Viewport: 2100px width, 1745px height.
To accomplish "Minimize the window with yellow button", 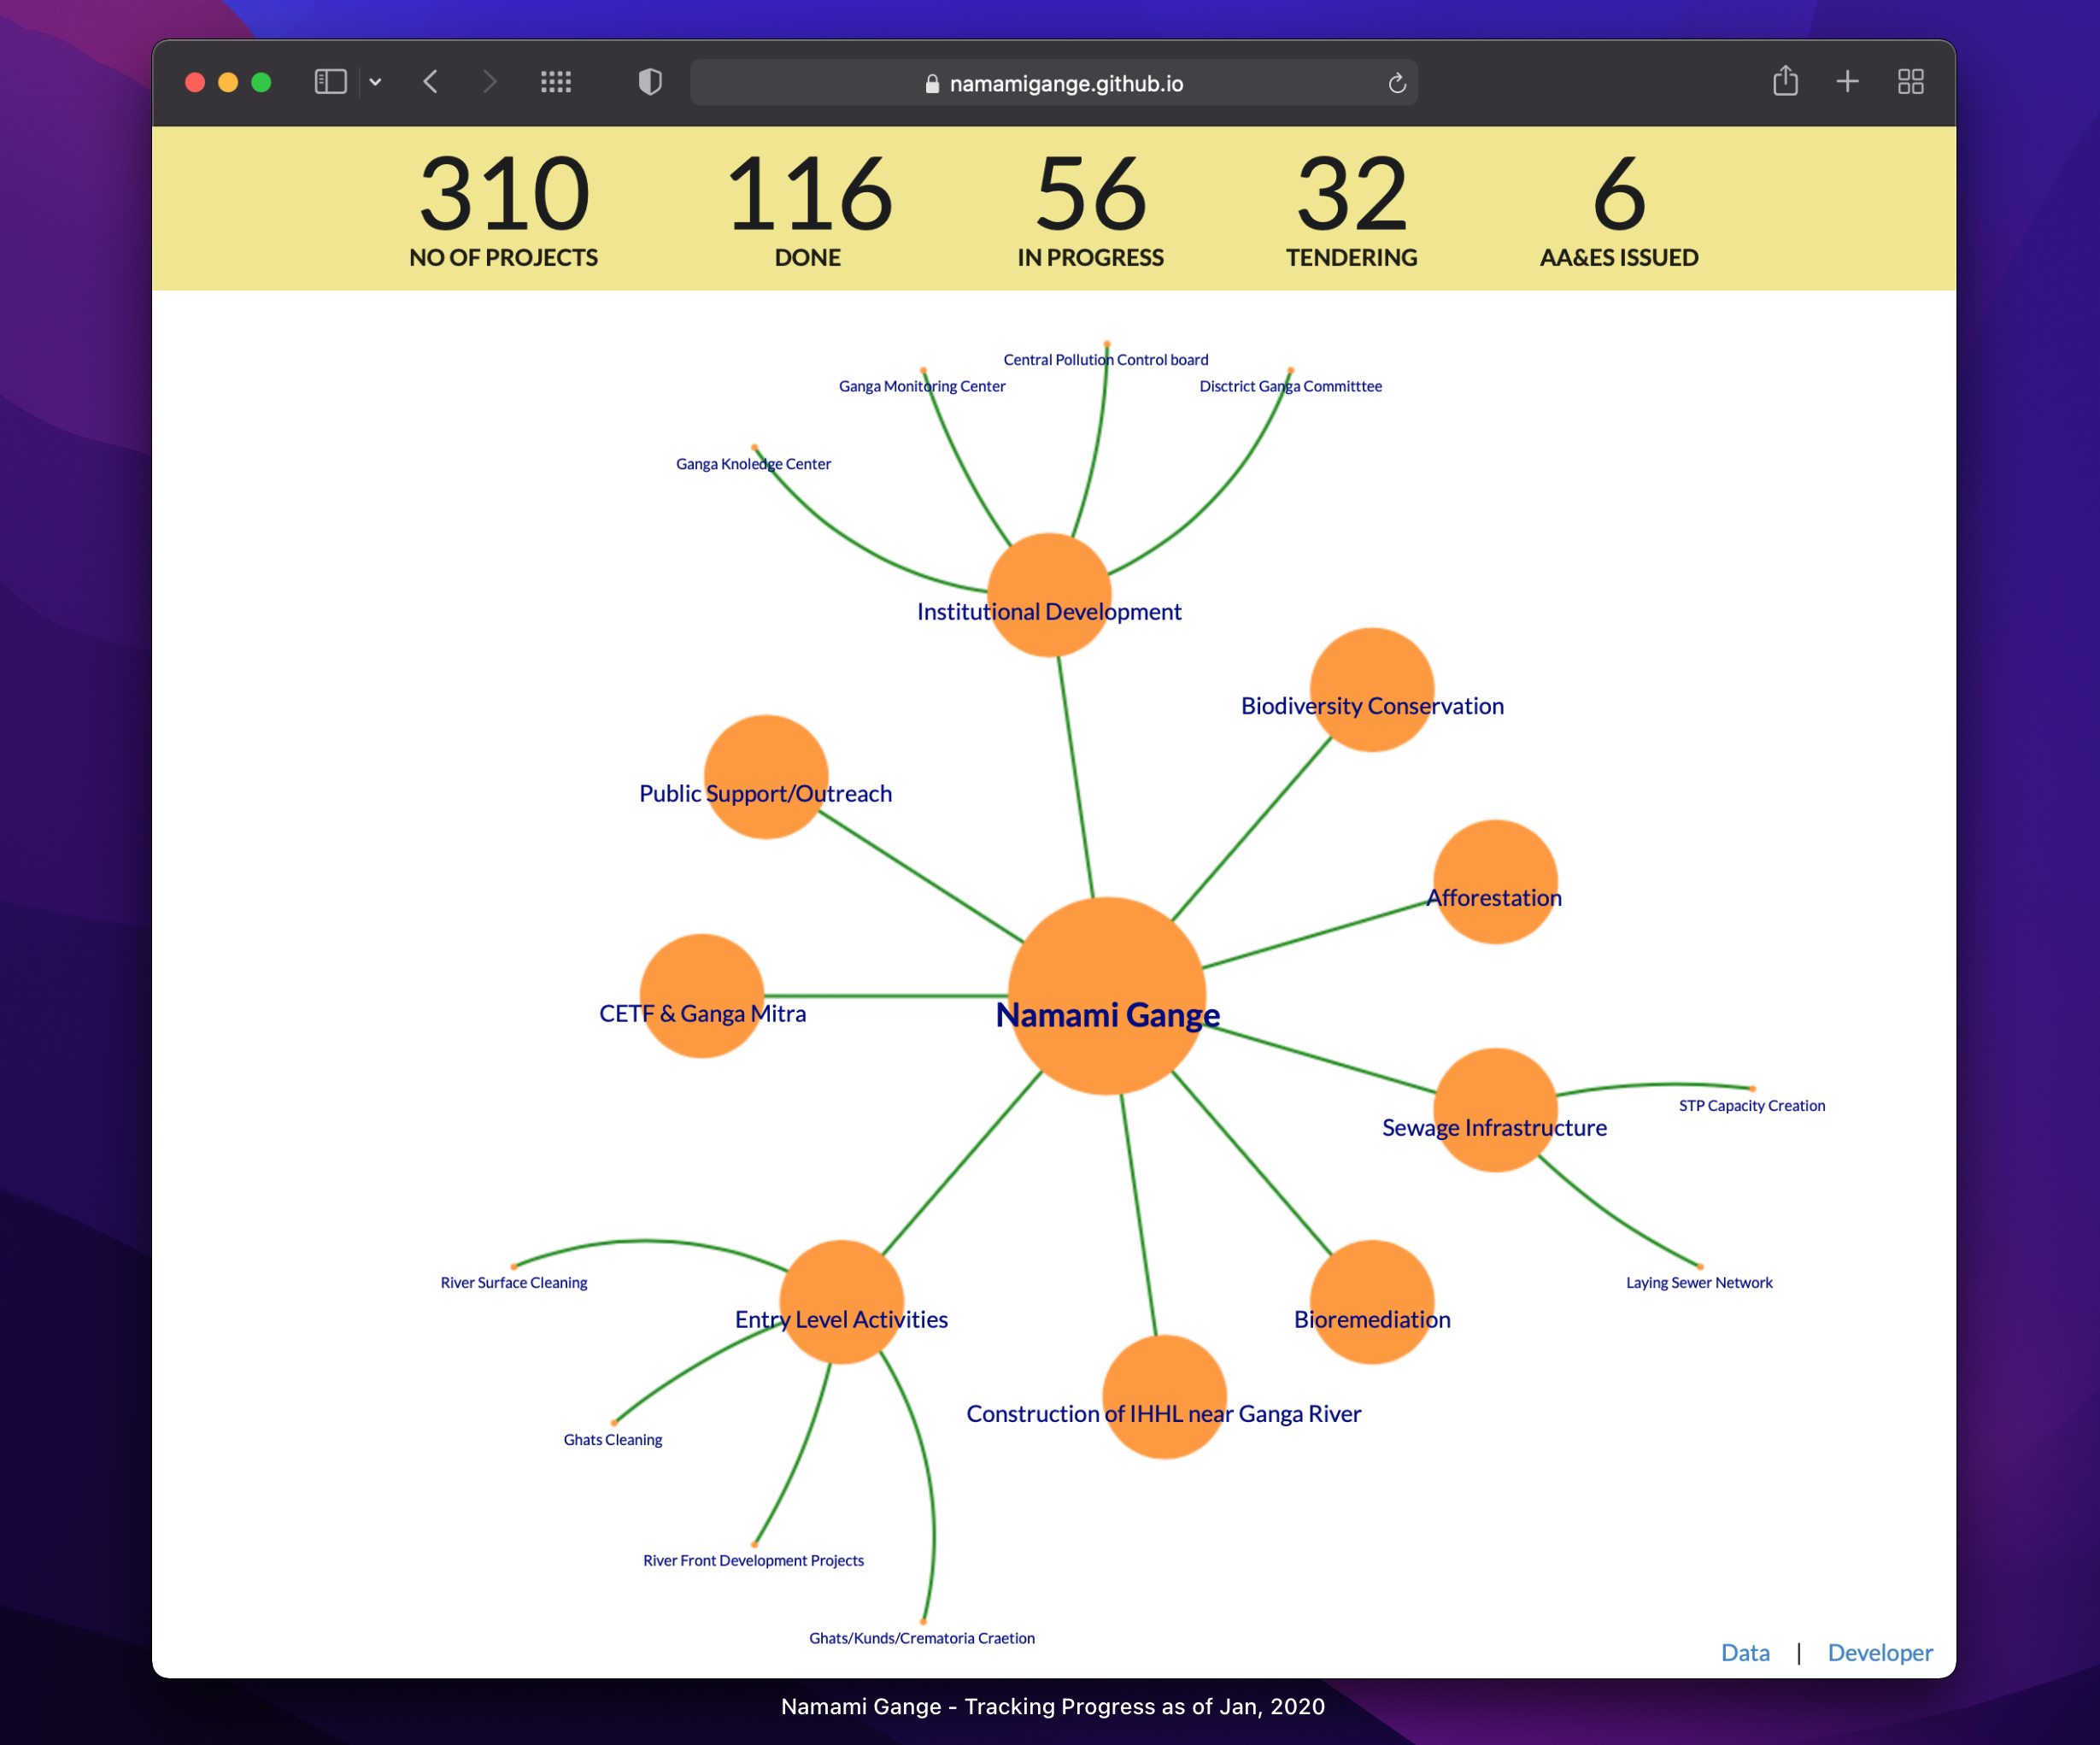I will pos(228,82).
